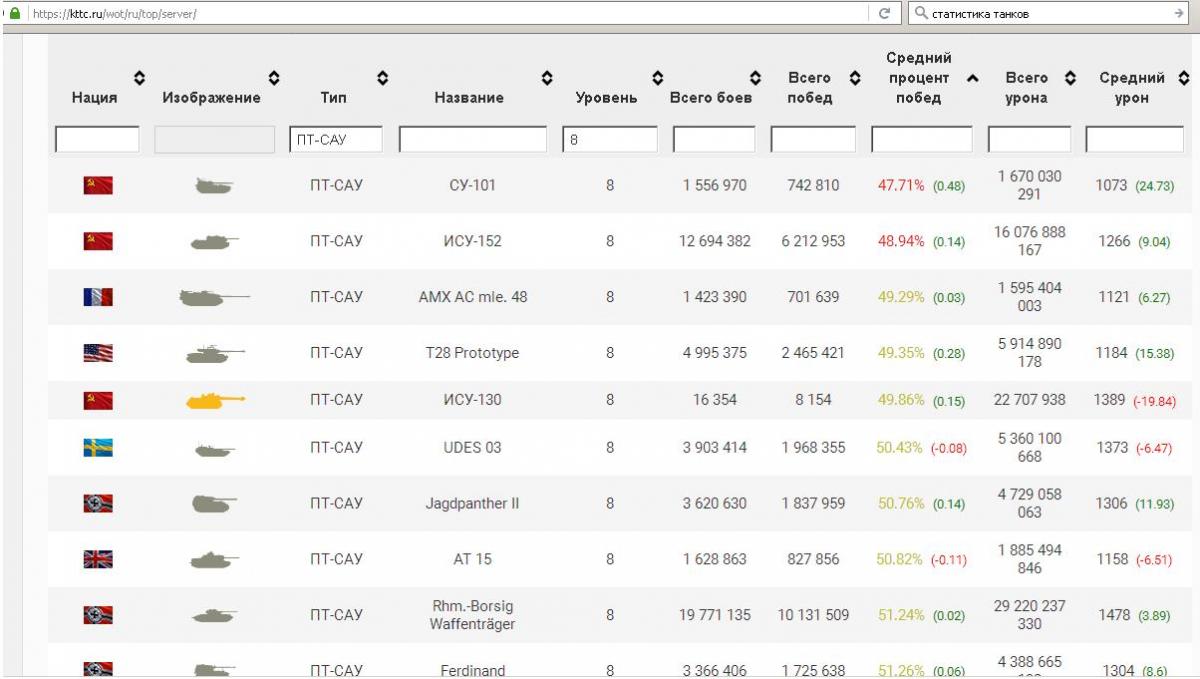
Task: Click the USSR flag in ИСУ-152 row
Action: [x=98, y=241]
